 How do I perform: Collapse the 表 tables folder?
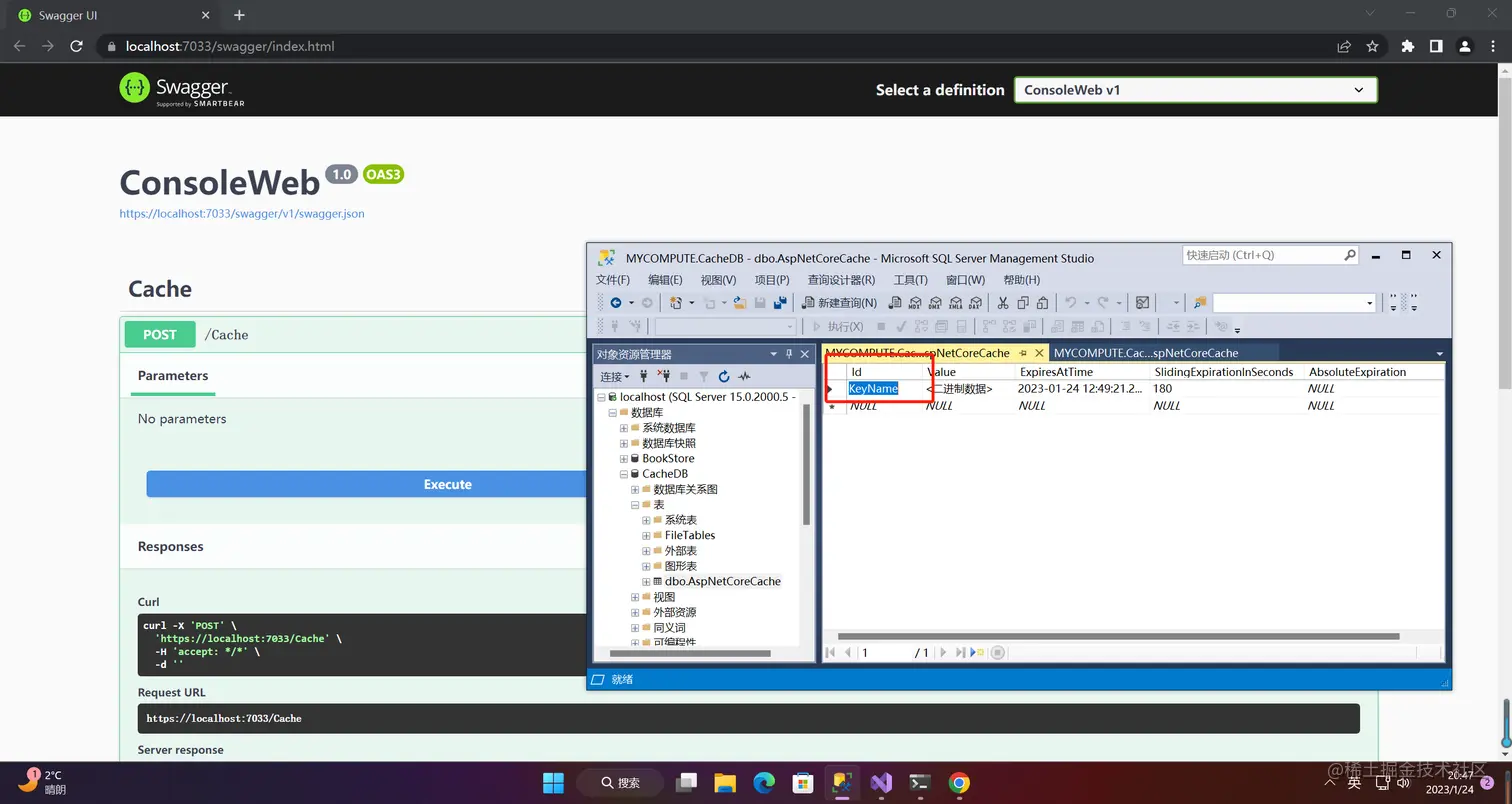coord(635,505)
